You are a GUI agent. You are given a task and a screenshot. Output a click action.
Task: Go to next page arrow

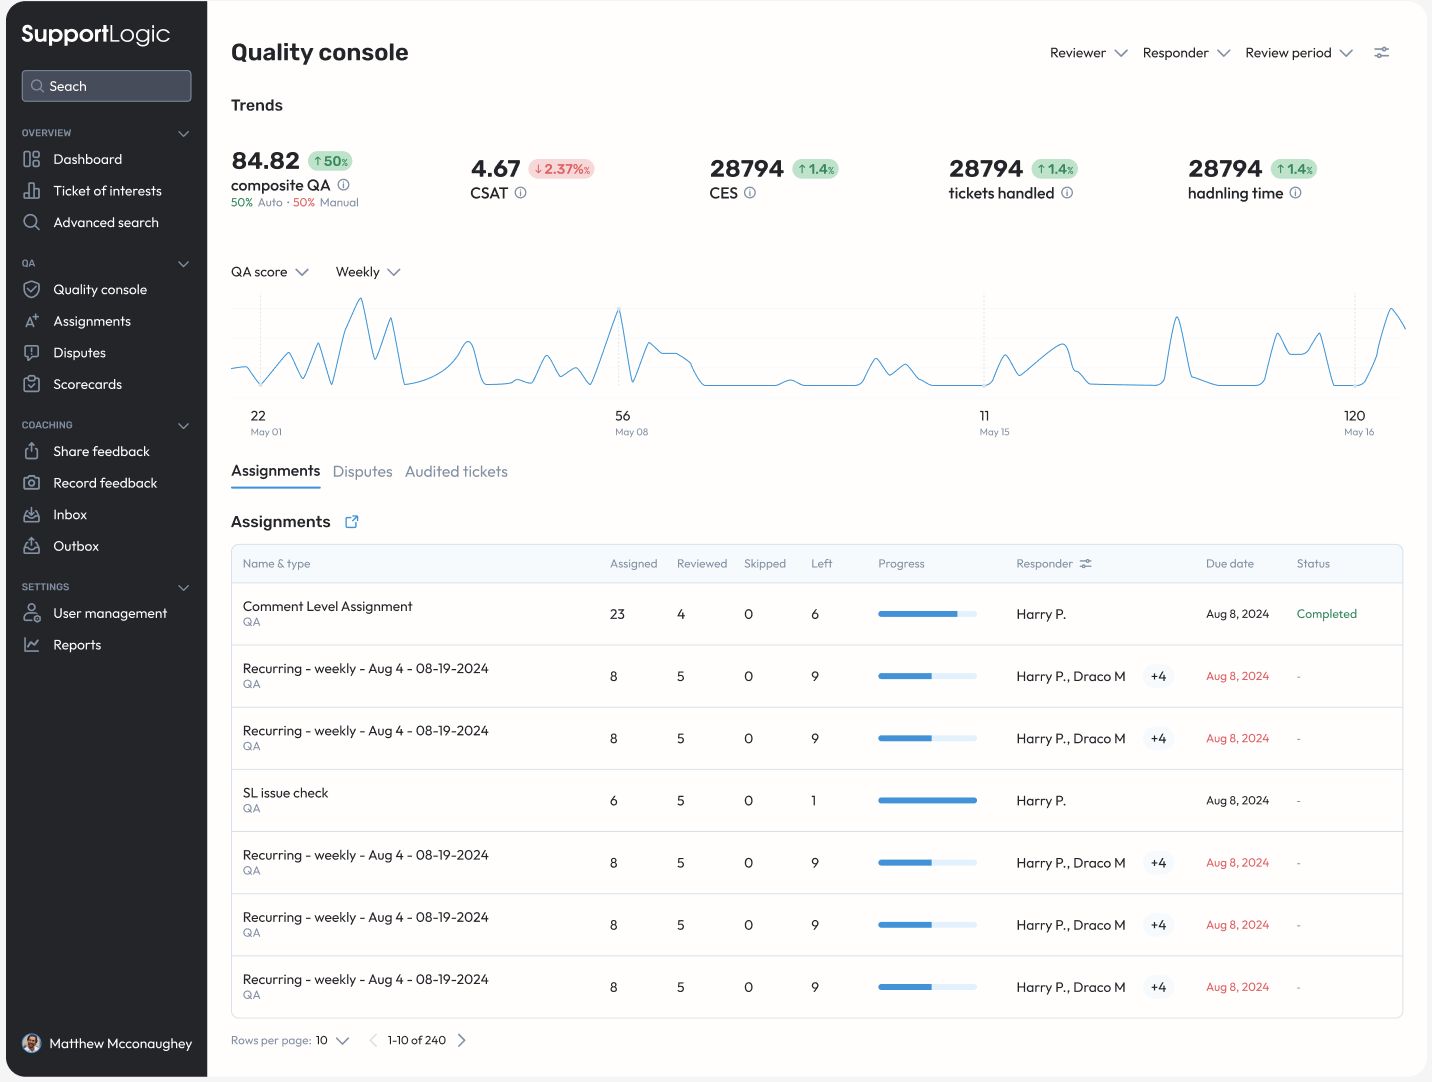pos(462,1040)
